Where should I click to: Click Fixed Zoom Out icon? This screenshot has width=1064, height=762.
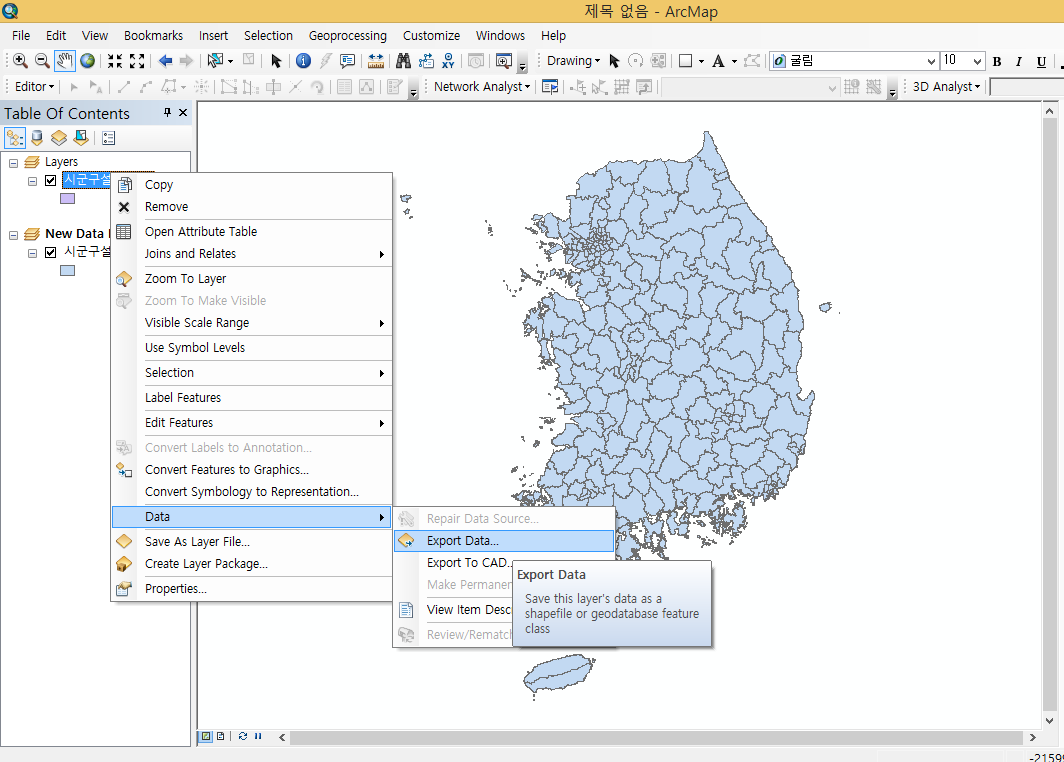[x=137, y=60]
